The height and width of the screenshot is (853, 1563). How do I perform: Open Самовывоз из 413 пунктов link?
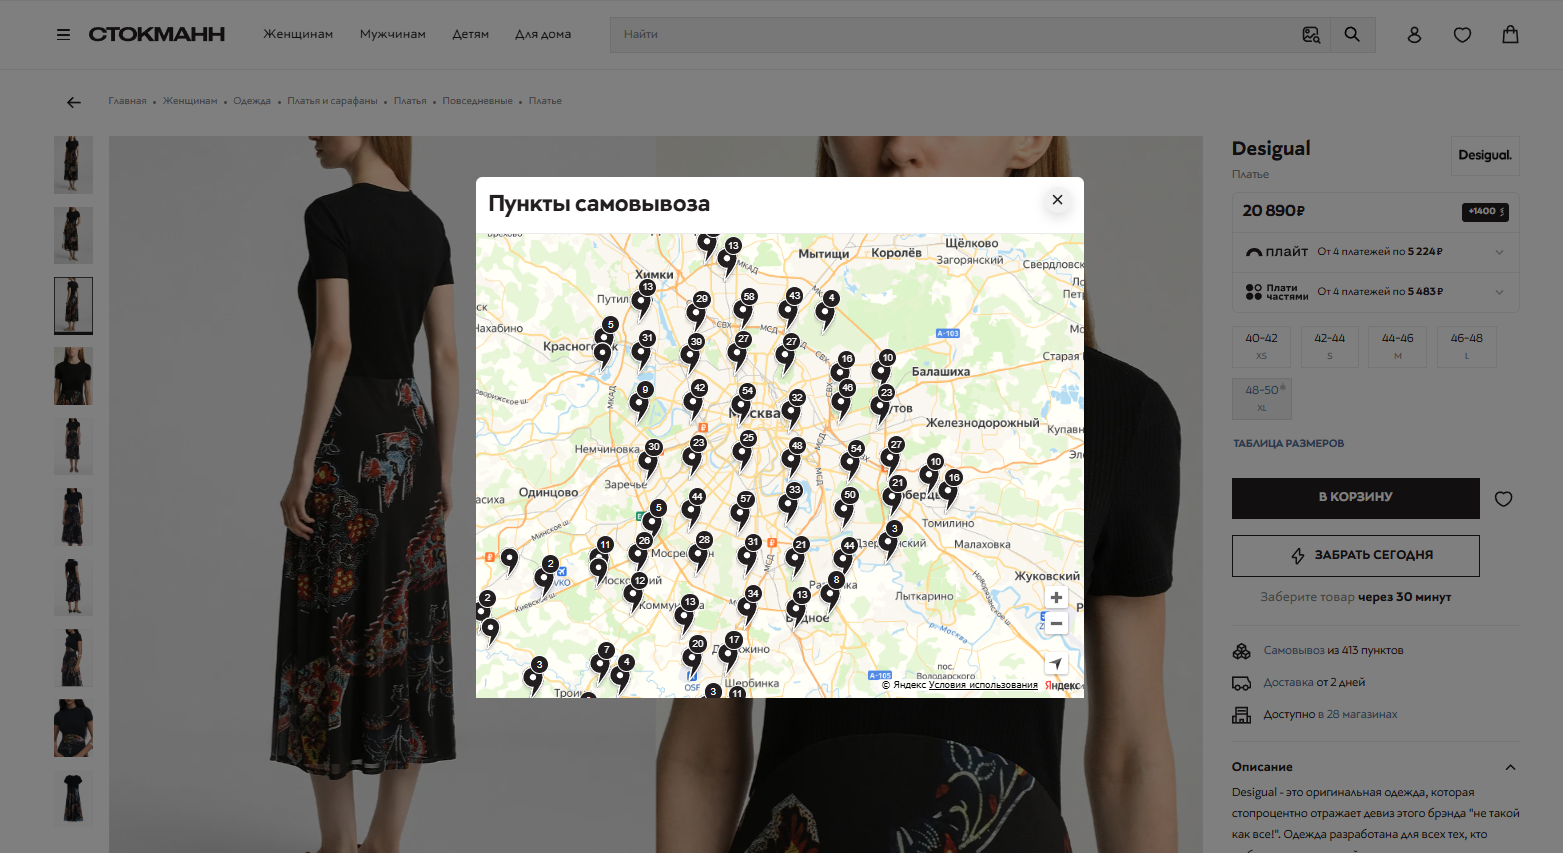[1333, 651]
